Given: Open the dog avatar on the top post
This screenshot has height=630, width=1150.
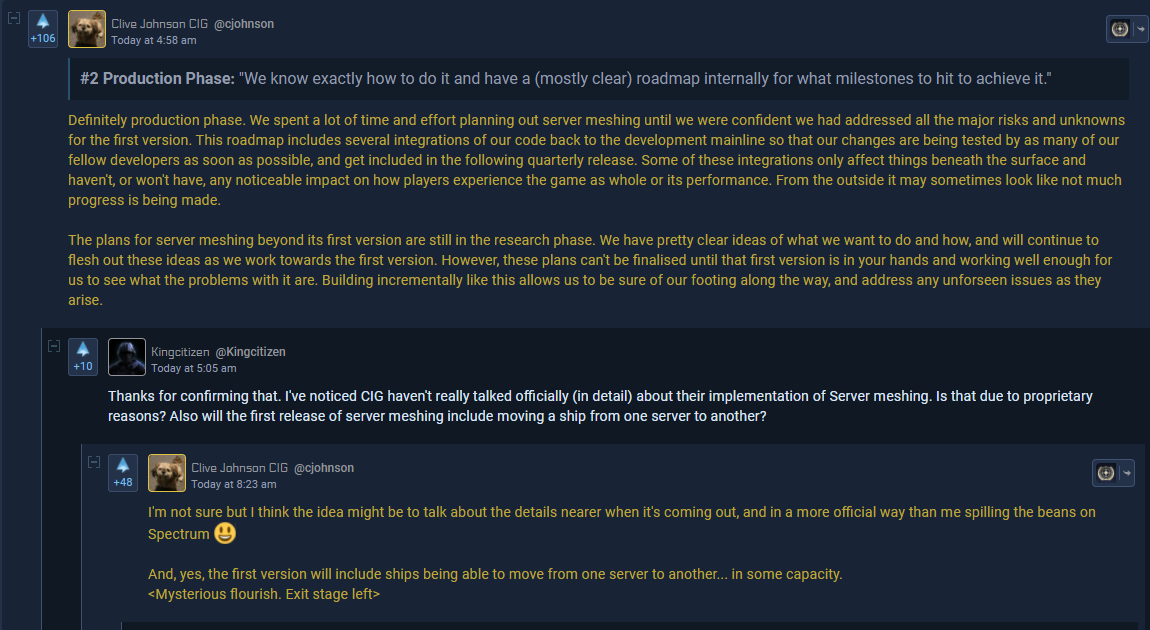Looking at the screenshot, I should tap(87, 29).
